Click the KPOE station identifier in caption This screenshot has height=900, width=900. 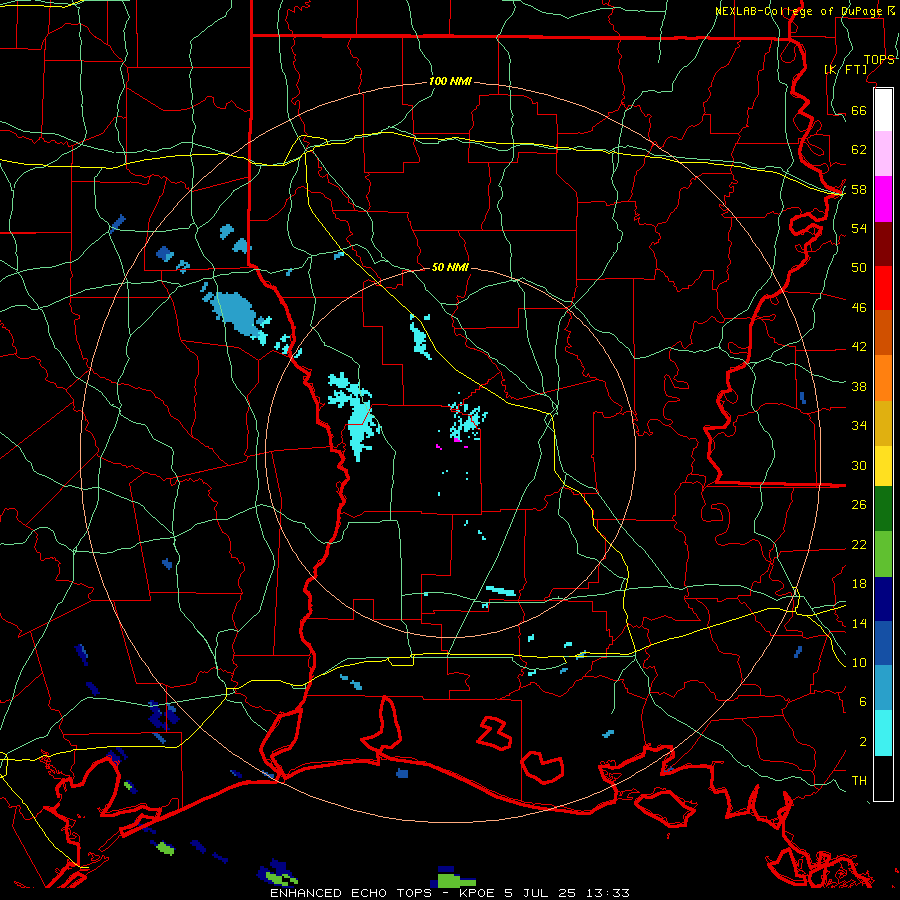click(479, 893)
